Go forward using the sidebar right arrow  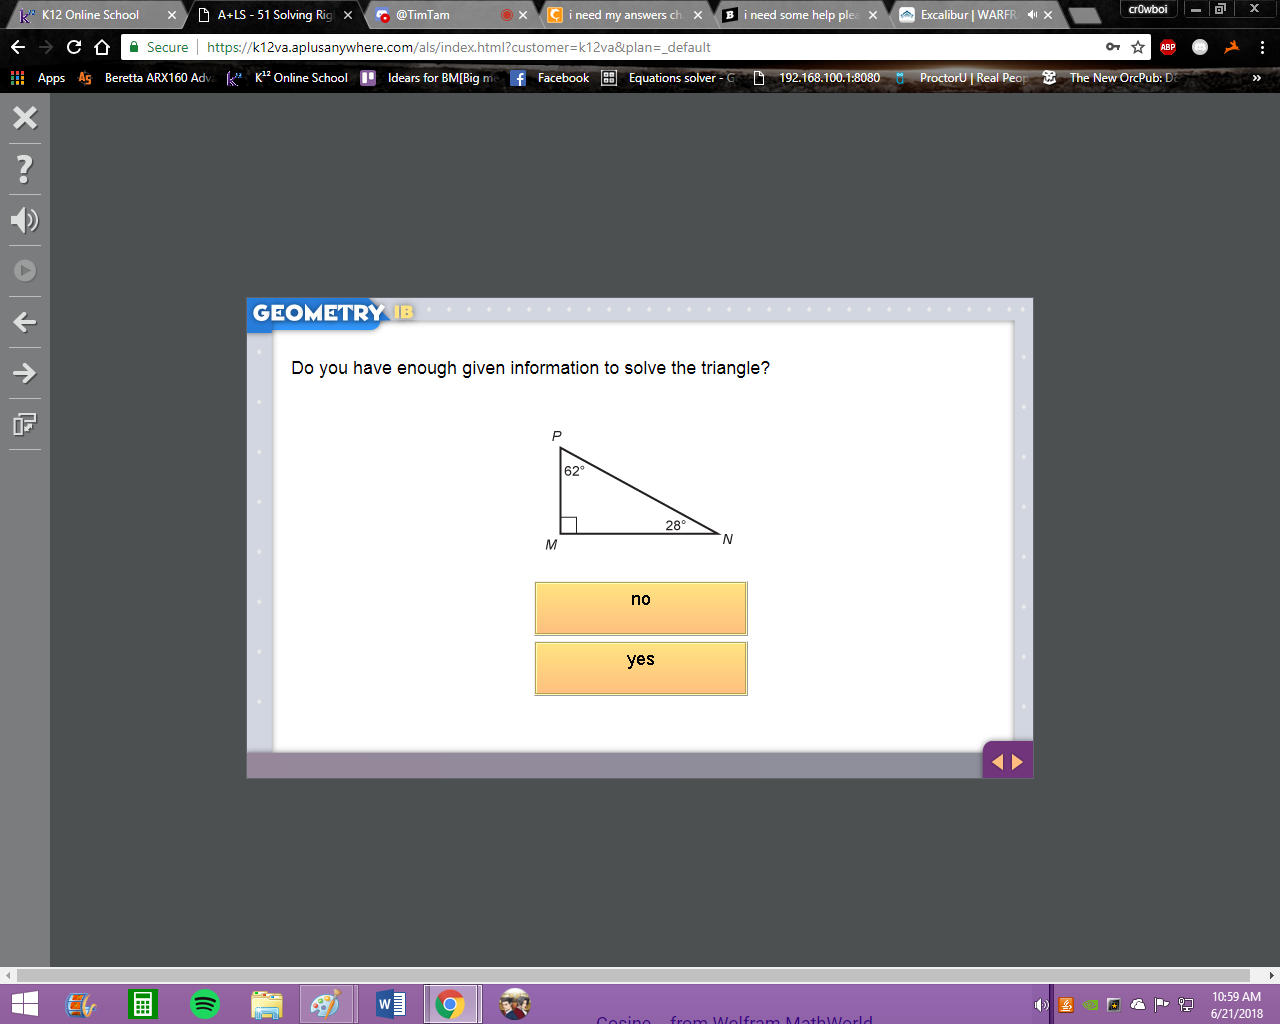pyautogui.click(x=25, y=373)
